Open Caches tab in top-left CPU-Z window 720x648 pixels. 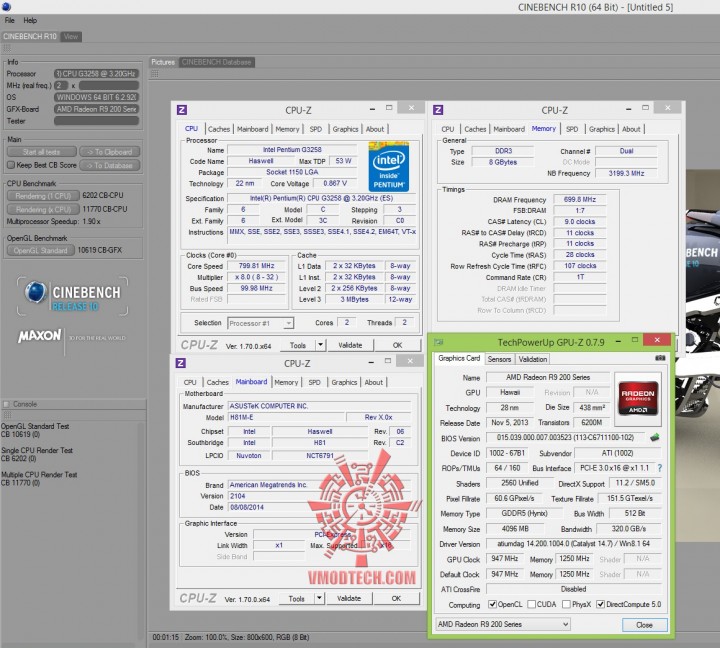coord(219,129)
